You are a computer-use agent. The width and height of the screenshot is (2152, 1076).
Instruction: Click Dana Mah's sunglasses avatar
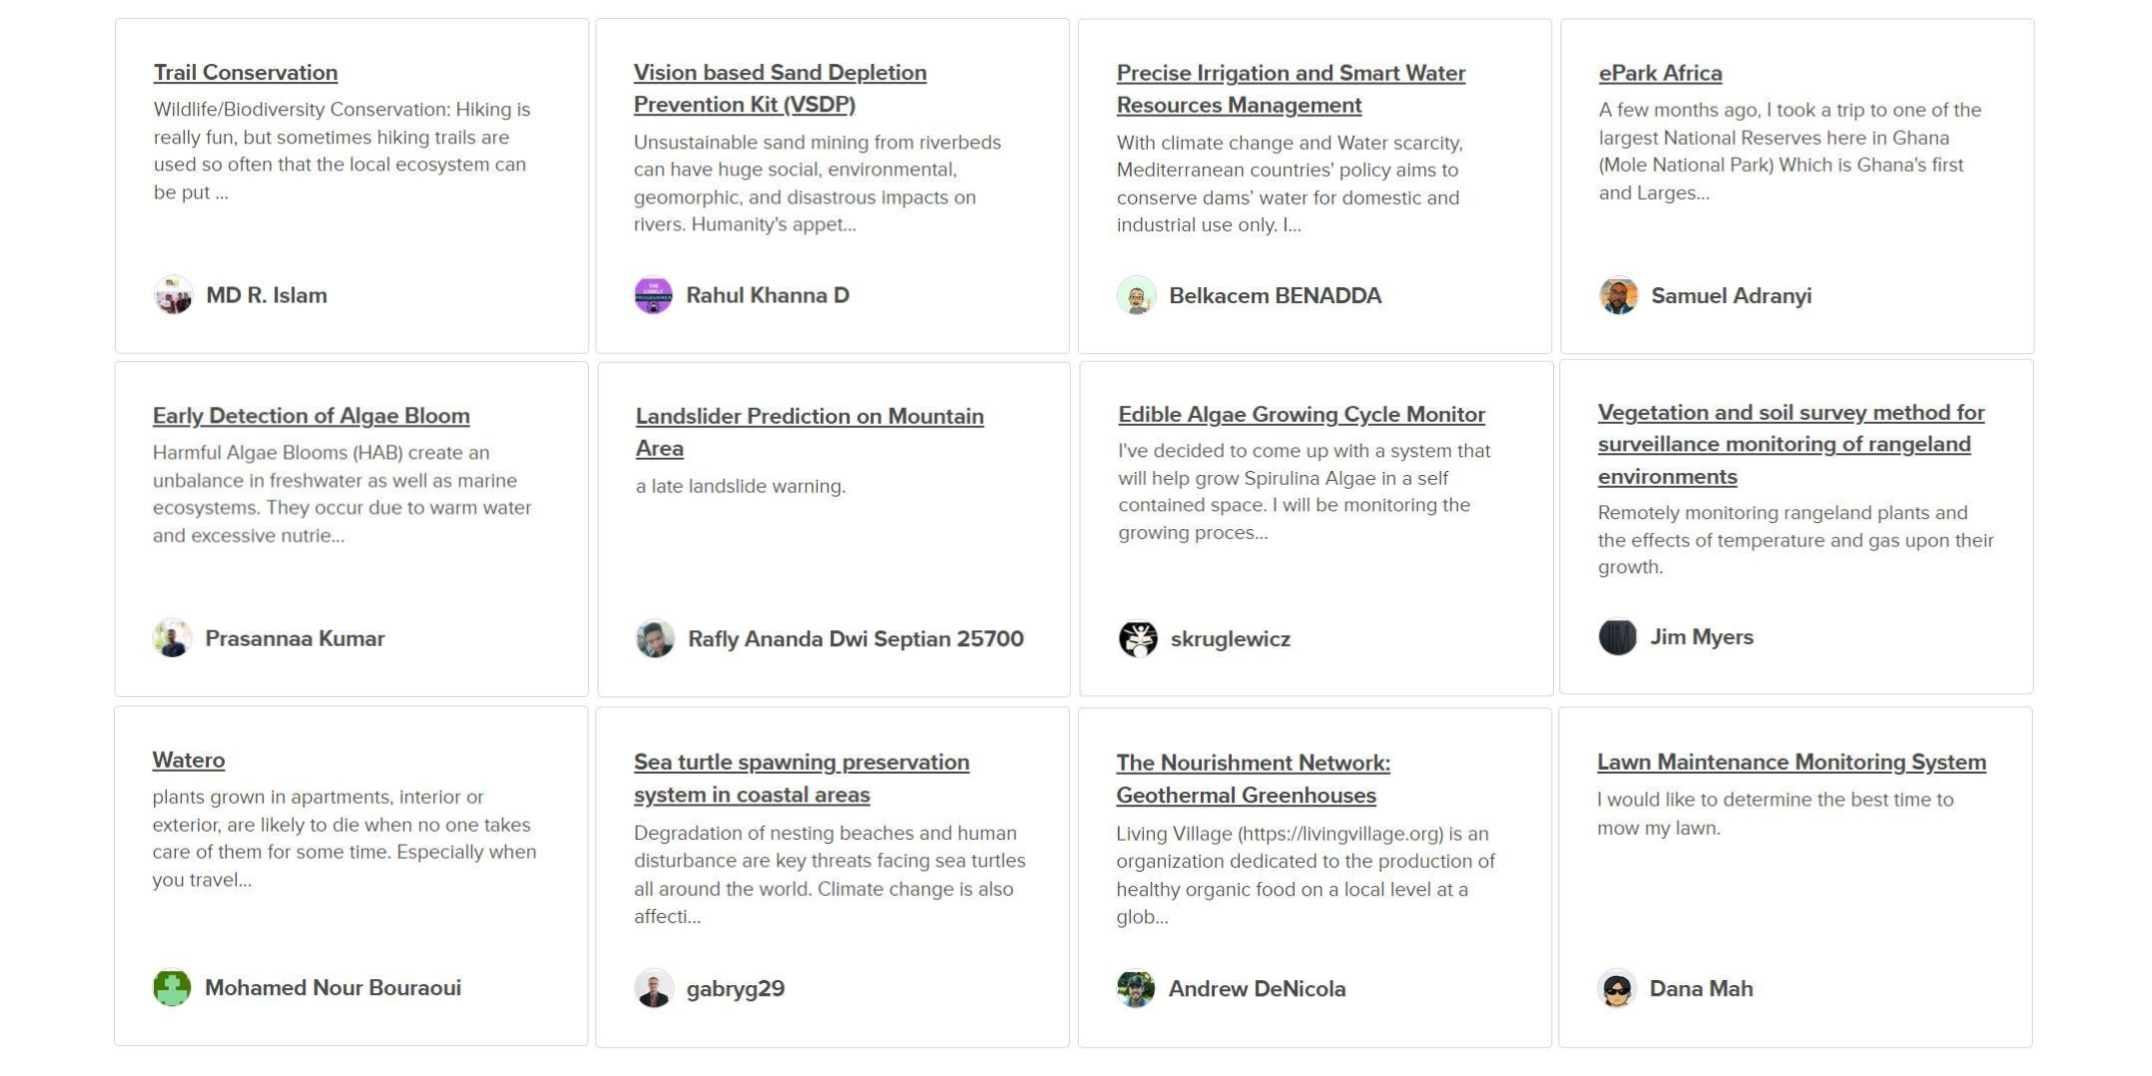tap(1617, 989)
